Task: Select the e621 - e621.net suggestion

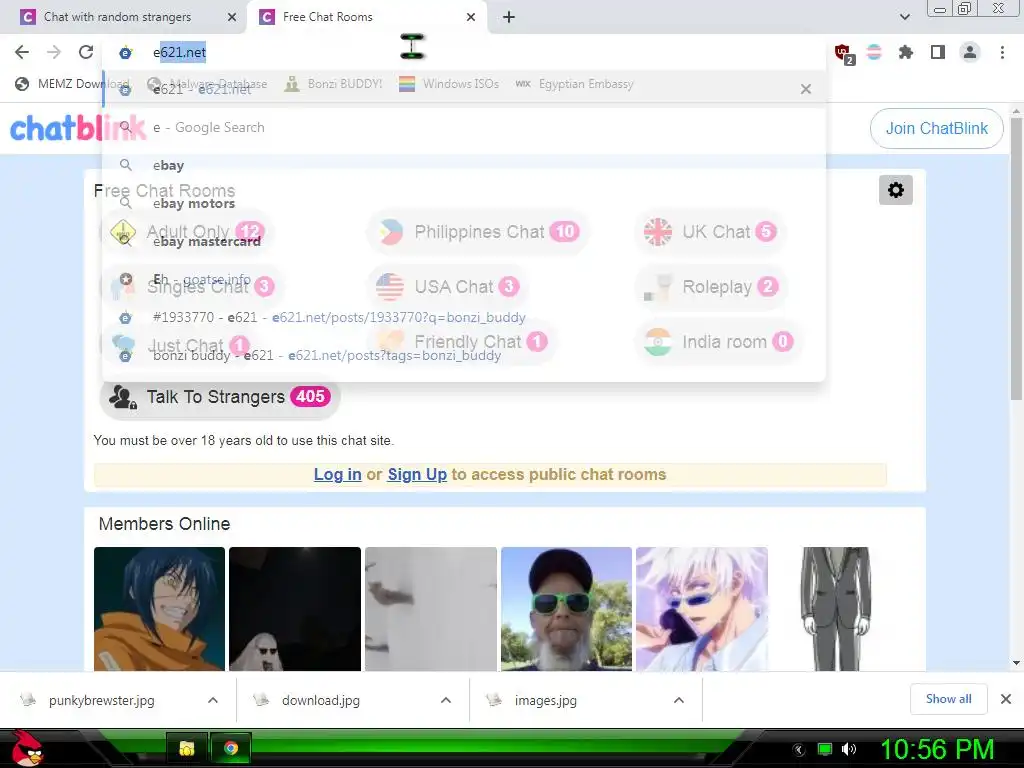Action: pyautogui.click(x=464, y=89)
